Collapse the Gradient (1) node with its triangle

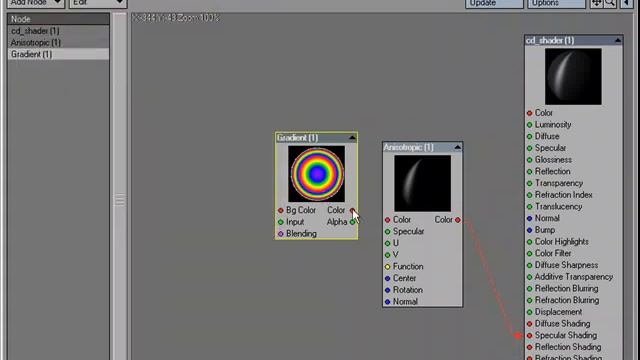352,138
